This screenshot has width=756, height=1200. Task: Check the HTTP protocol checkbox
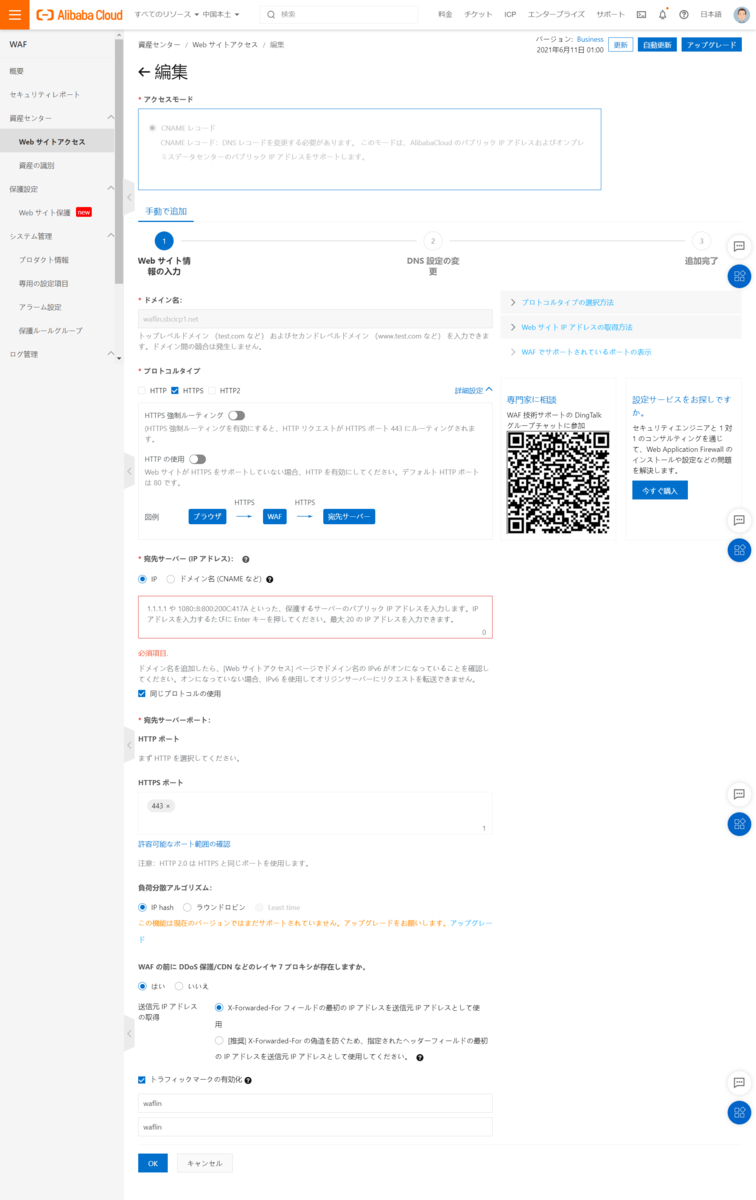[x=142, y=390]
